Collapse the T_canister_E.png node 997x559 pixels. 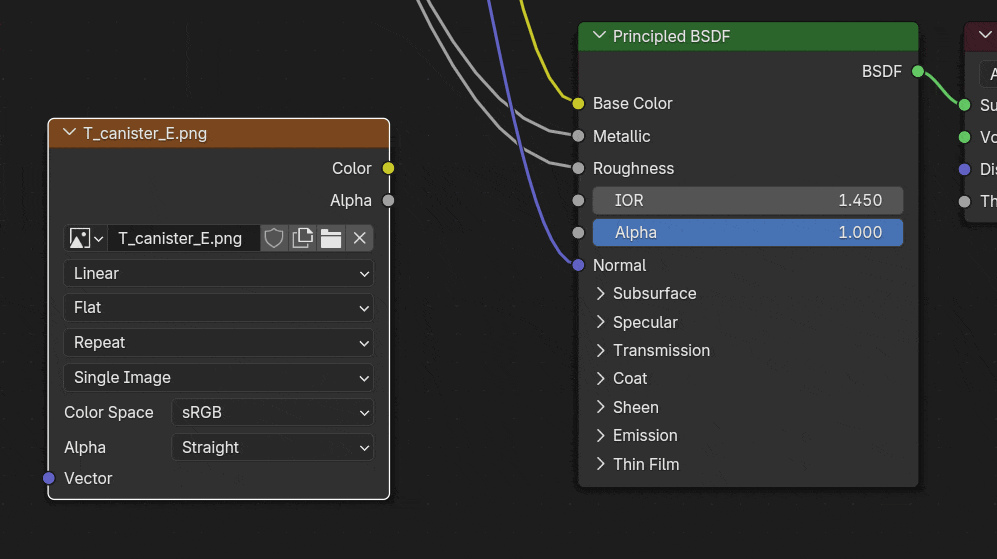[69, 133]
